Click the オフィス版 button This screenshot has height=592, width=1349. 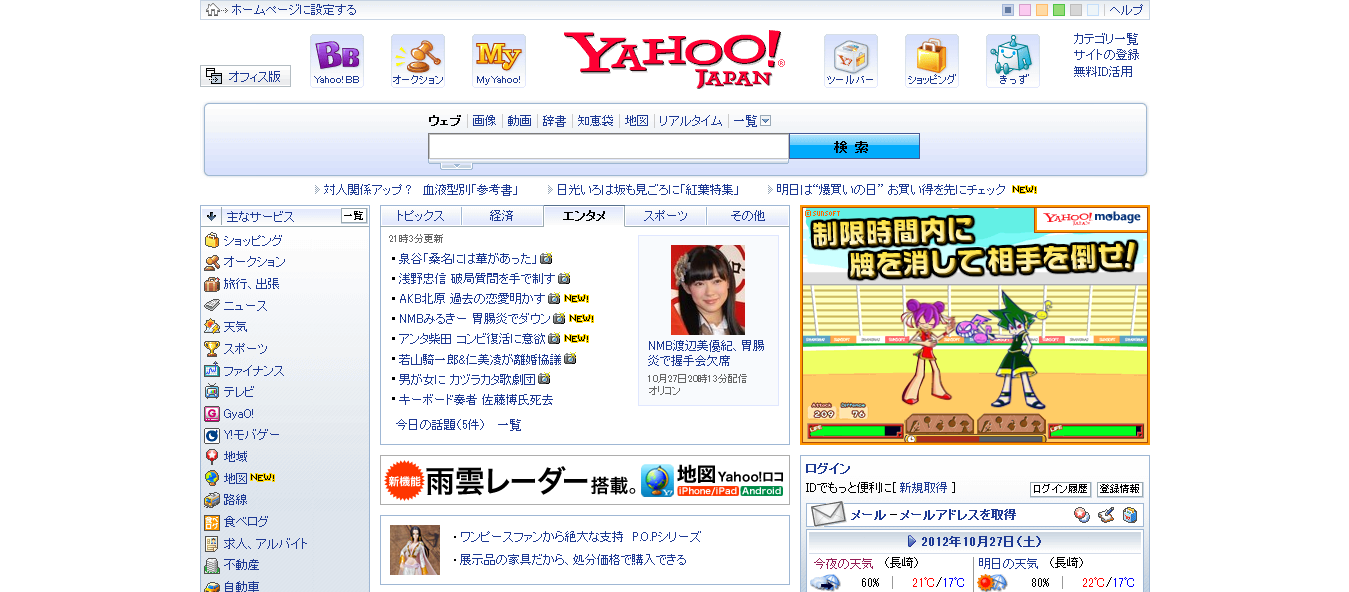point(246,76)
